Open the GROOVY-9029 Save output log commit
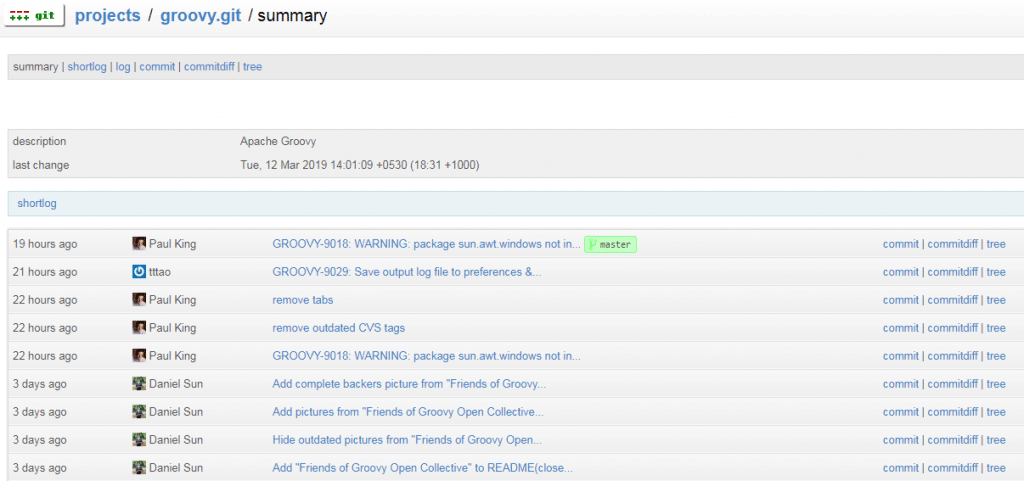Image resolution: width=1024 pixels, height=481 pixels. (407, 272)
